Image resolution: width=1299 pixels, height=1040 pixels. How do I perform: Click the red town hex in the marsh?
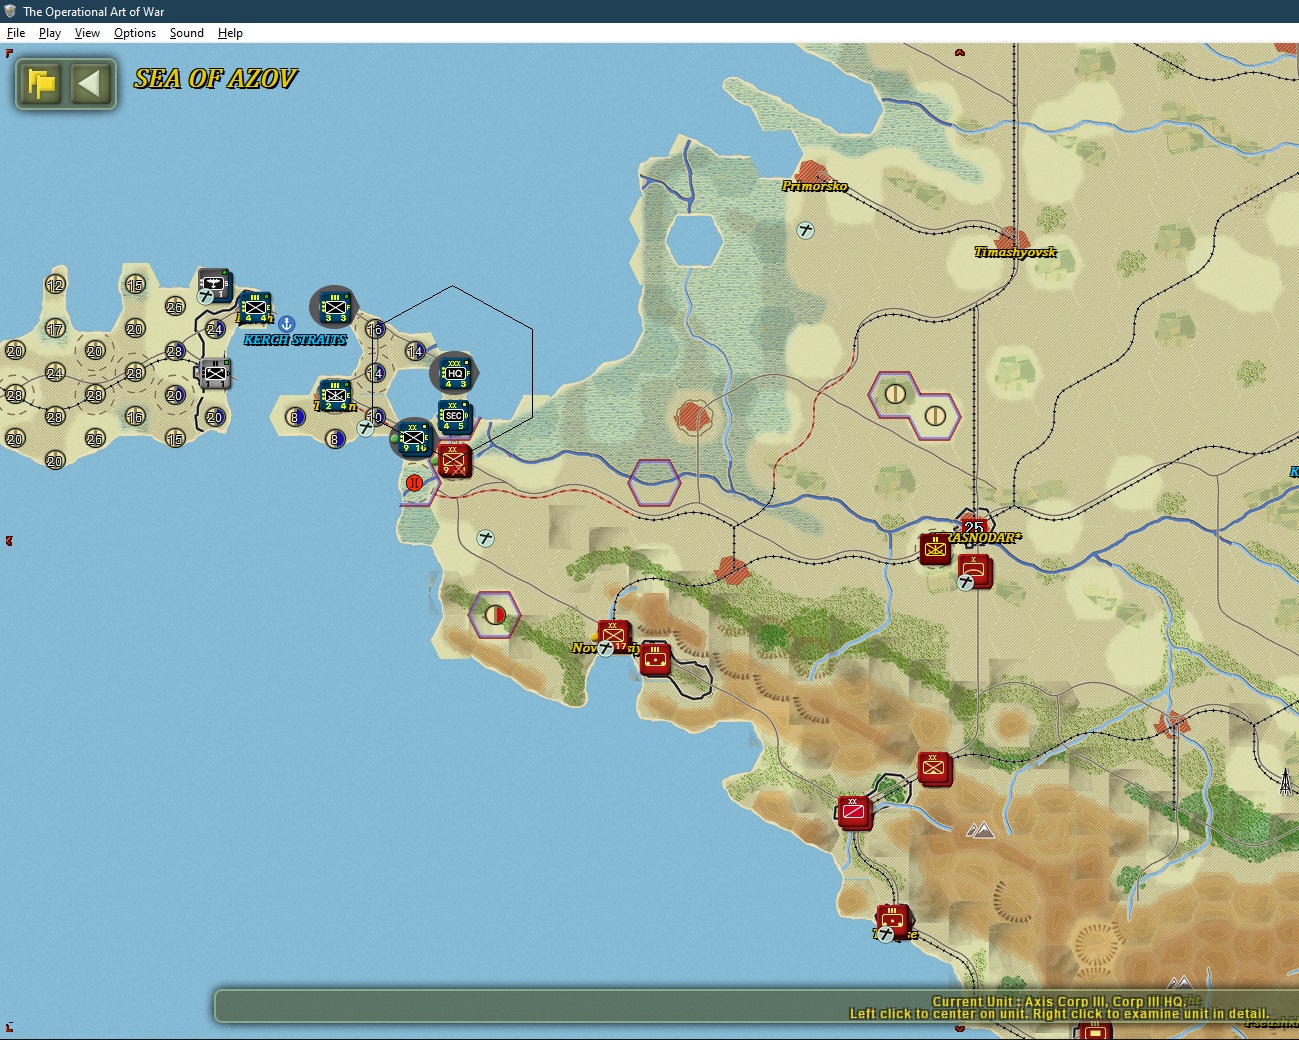(693, 416)
